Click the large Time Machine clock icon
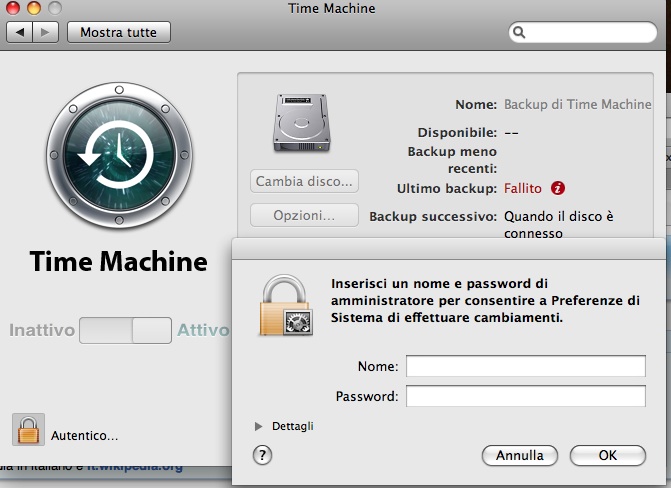This screenshot has width=671, height=488. 119,155
